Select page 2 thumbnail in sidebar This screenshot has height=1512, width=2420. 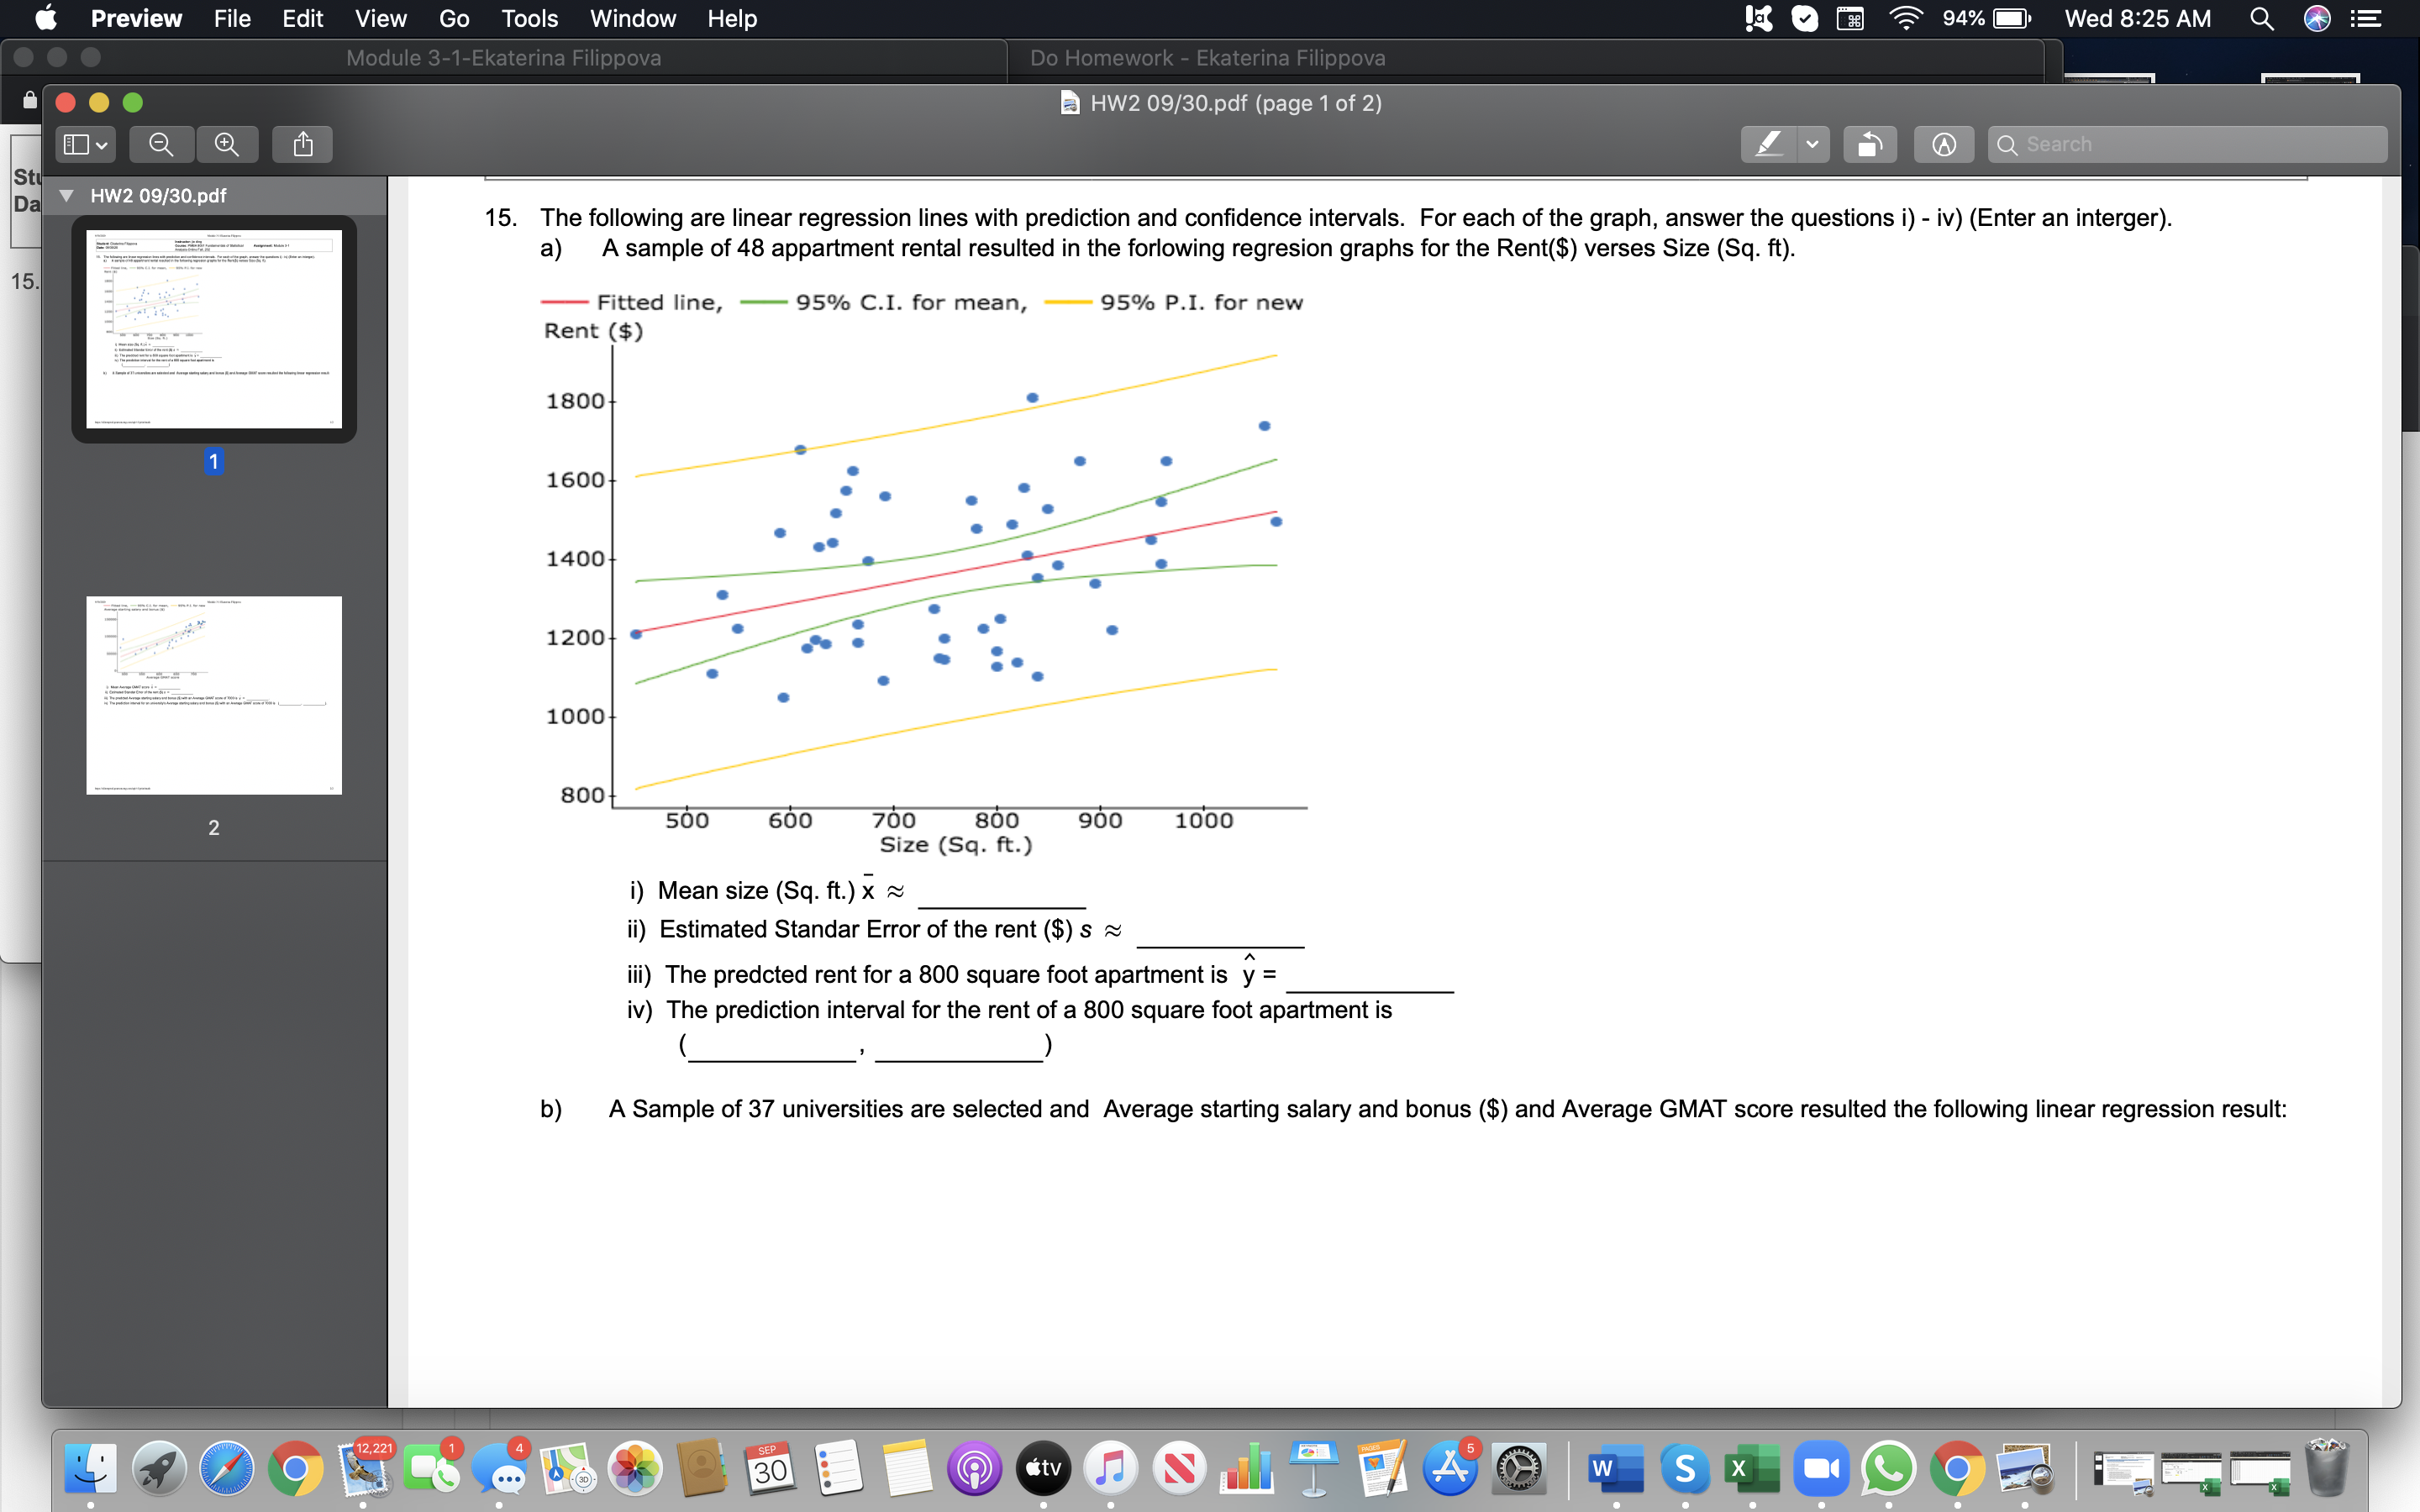click(x=213, y=695)
